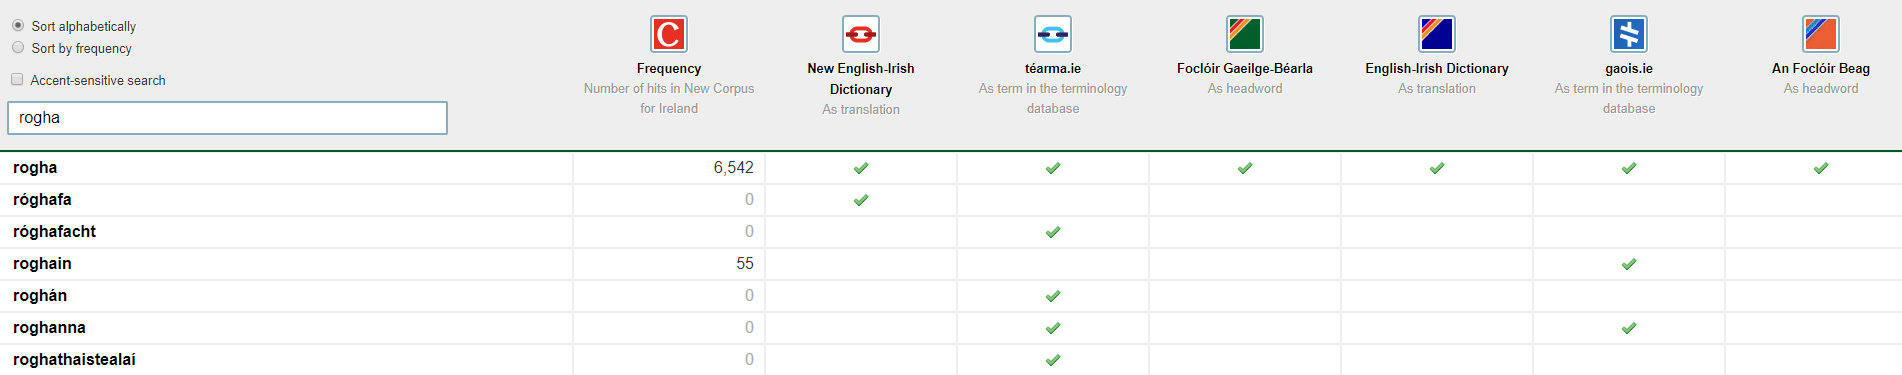
Task: Enable the Accent-sensitive search checkbox
Action: [17, 79]
